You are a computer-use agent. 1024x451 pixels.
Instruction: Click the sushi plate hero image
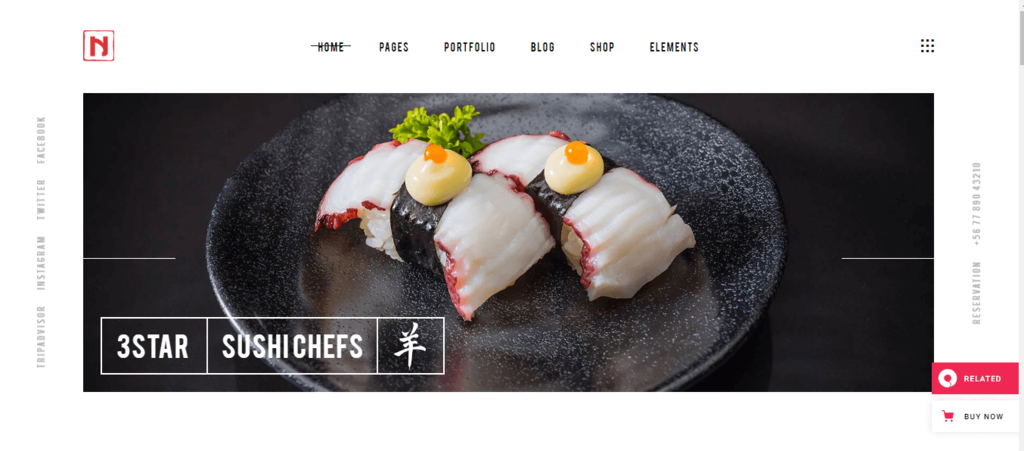[x=508, y=242]
